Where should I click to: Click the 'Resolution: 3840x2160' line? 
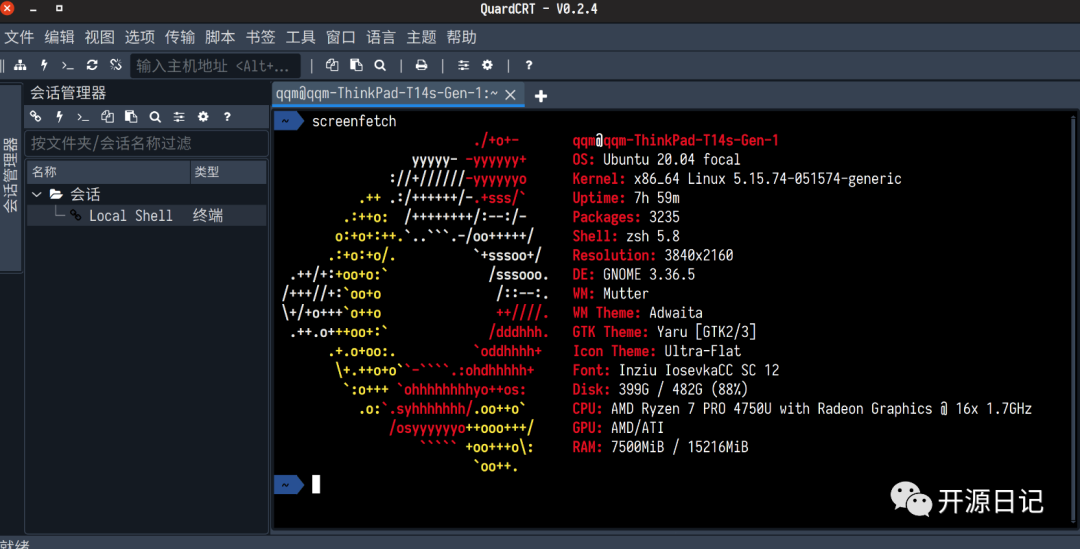pos(653,256)
